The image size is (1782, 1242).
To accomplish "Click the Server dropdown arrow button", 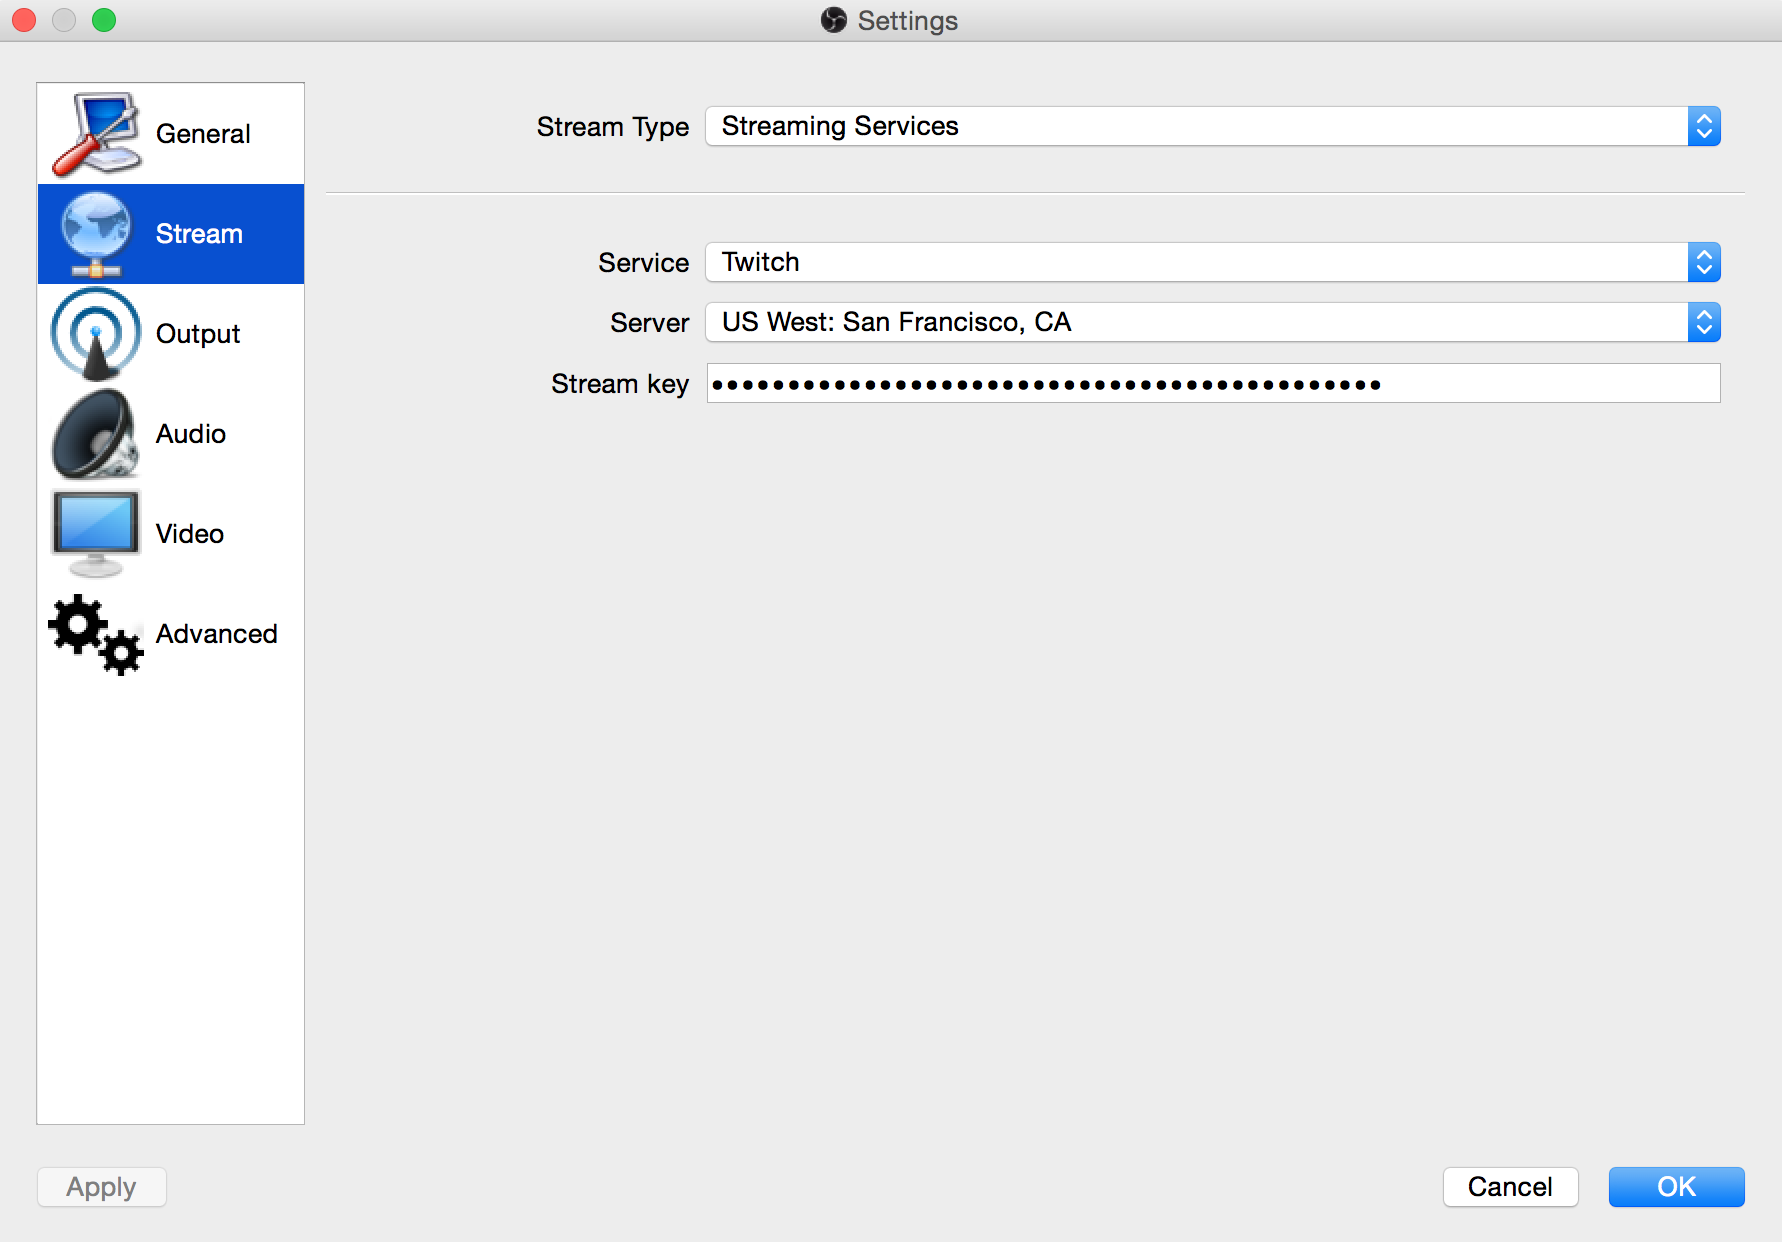I will coord(1704,322).
